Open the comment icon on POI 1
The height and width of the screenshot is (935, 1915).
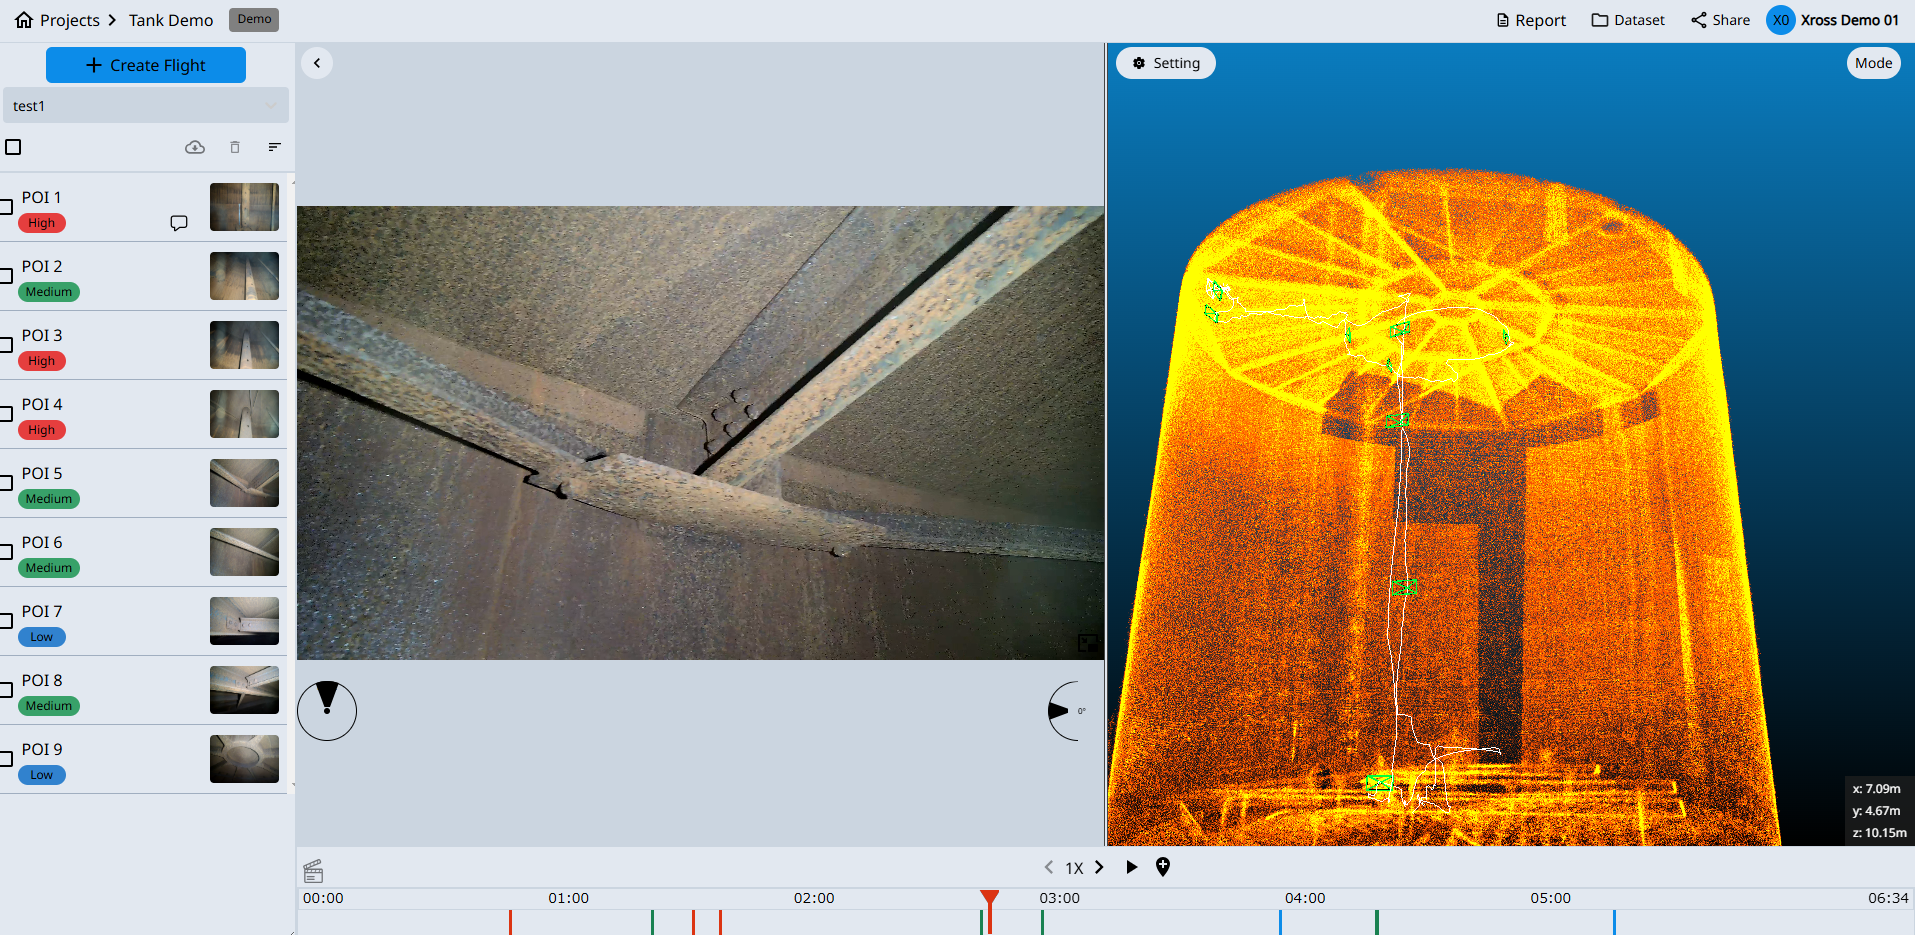click(x=179, y=223)
